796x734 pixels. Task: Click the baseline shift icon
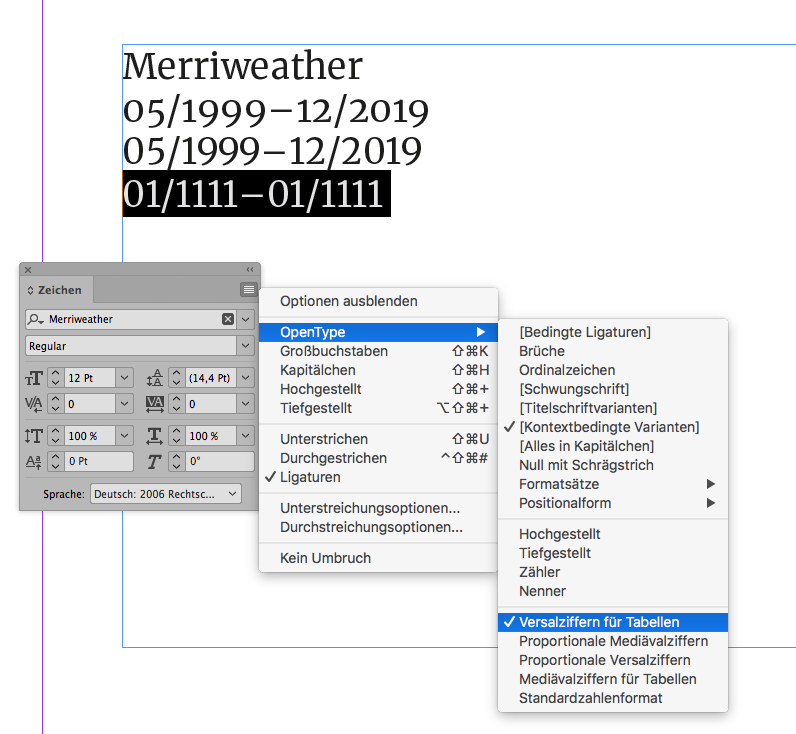[34, 461]
